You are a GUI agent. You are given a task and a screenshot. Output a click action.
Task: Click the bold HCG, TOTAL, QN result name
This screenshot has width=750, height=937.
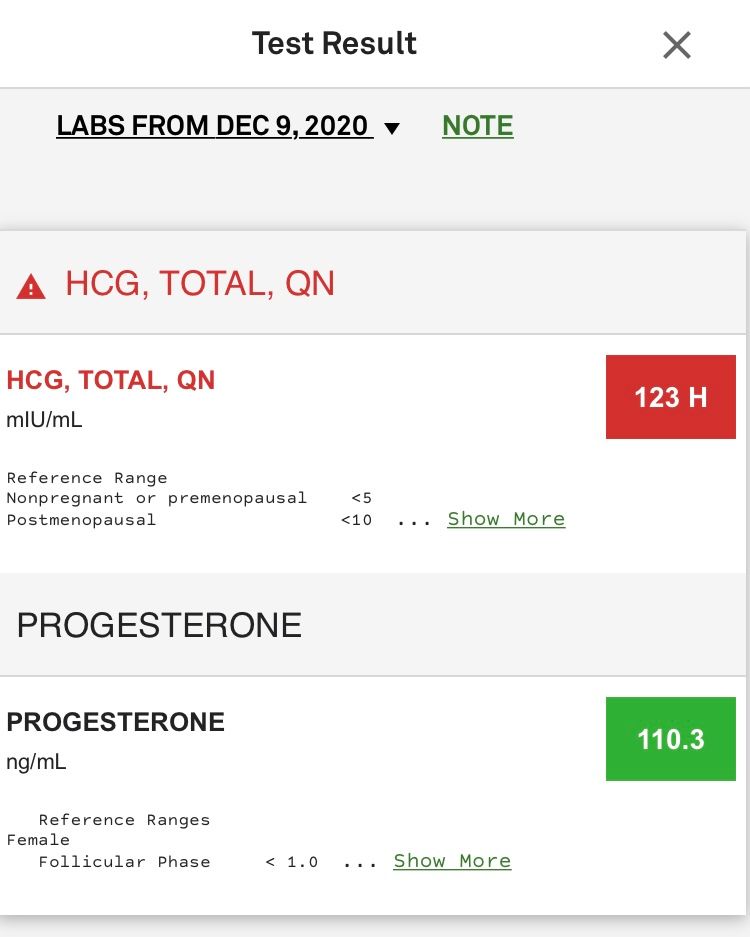tap(111, 380)
